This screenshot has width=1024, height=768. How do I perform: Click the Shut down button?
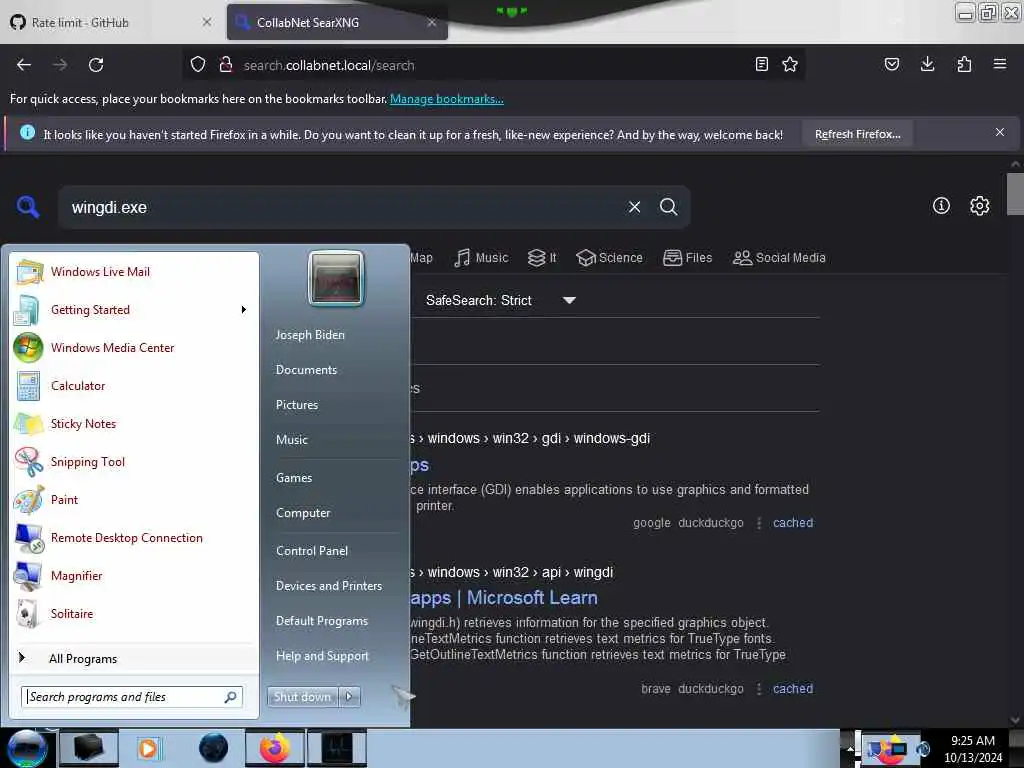coord(302,697)
